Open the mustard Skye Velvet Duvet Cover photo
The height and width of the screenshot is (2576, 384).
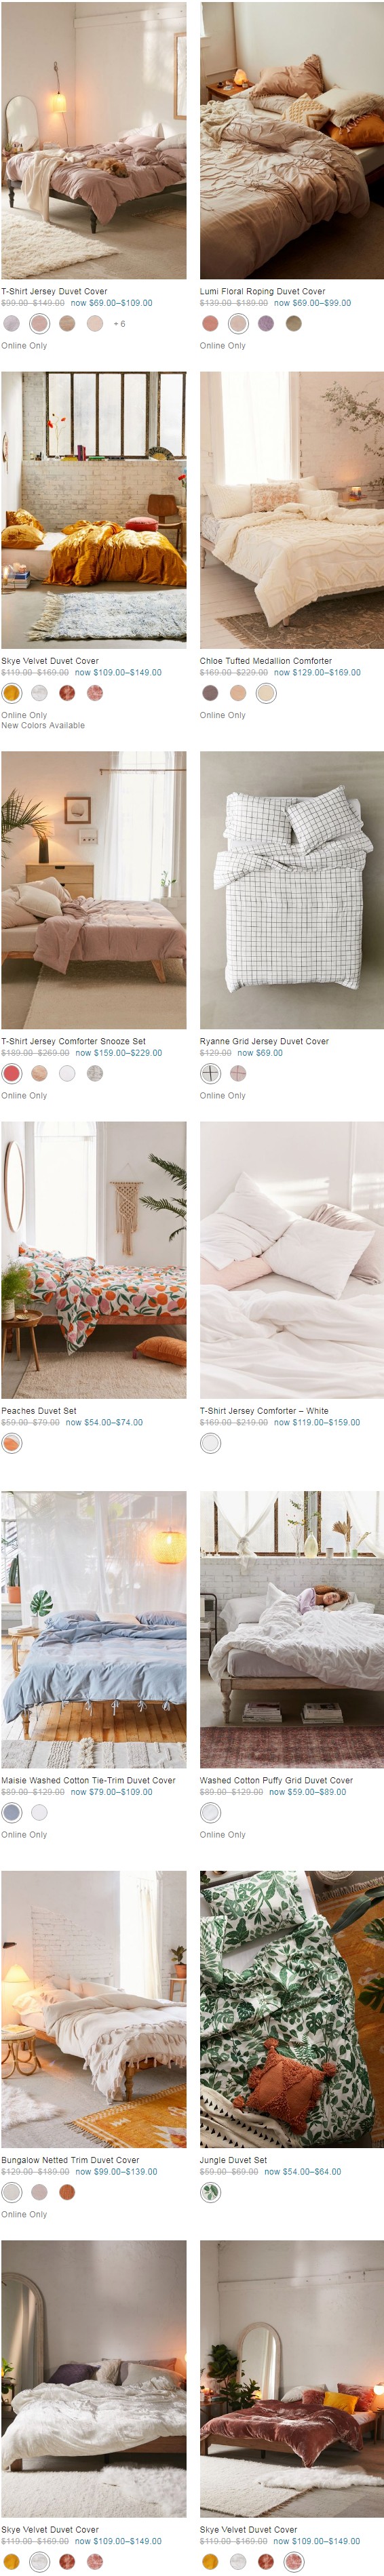click(93, 510)
